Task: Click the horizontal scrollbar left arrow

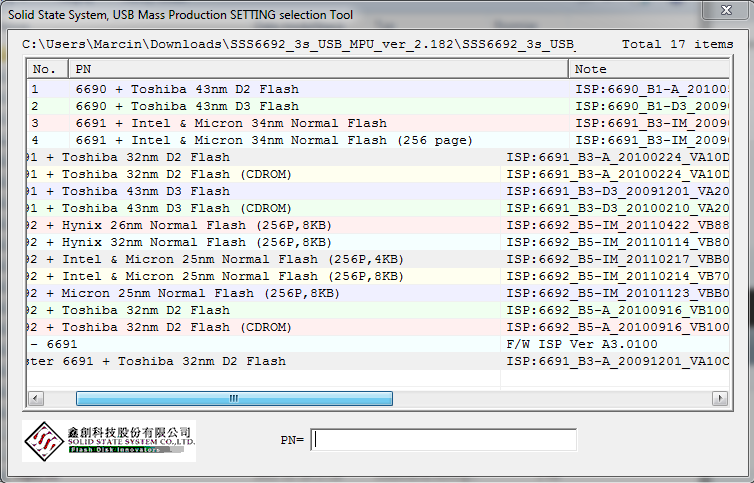Action: click(36, 398)
